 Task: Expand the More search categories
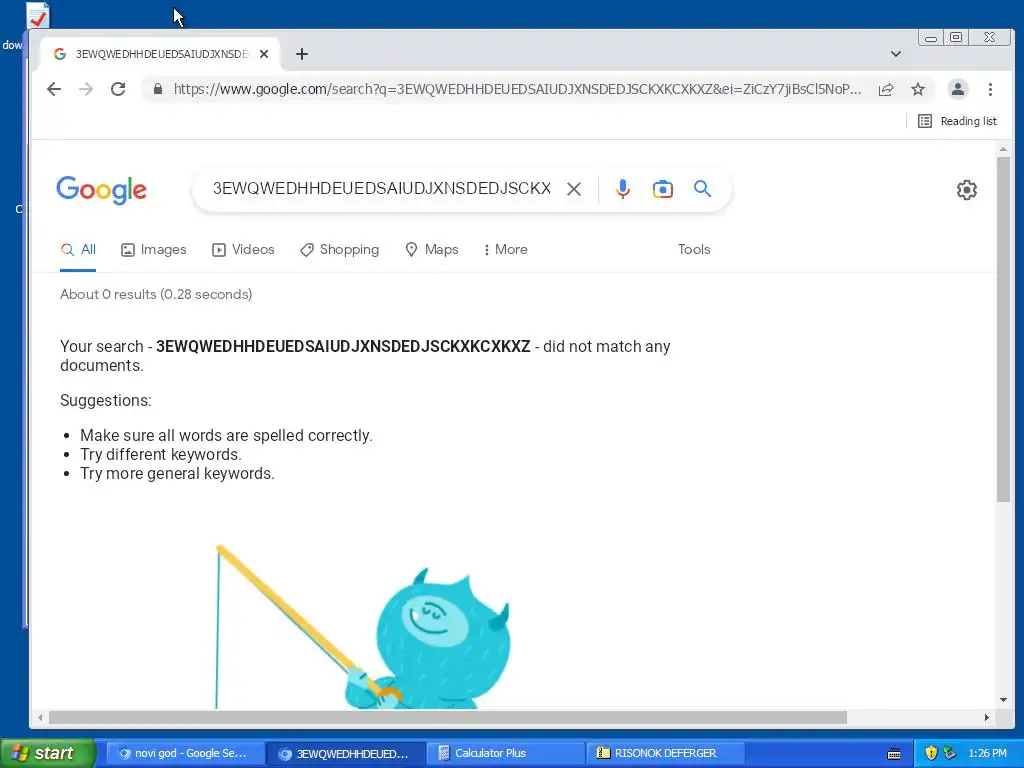click(505, 249)
